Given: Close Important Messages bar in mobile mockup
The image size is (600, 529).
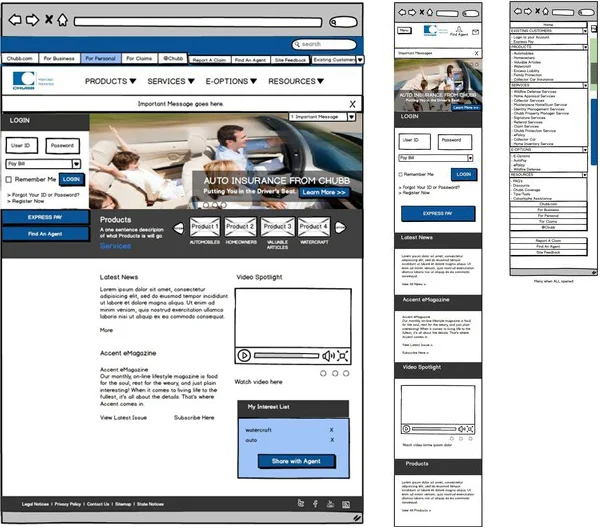Looking at the screenshot, I should click(x=476, y=53).
